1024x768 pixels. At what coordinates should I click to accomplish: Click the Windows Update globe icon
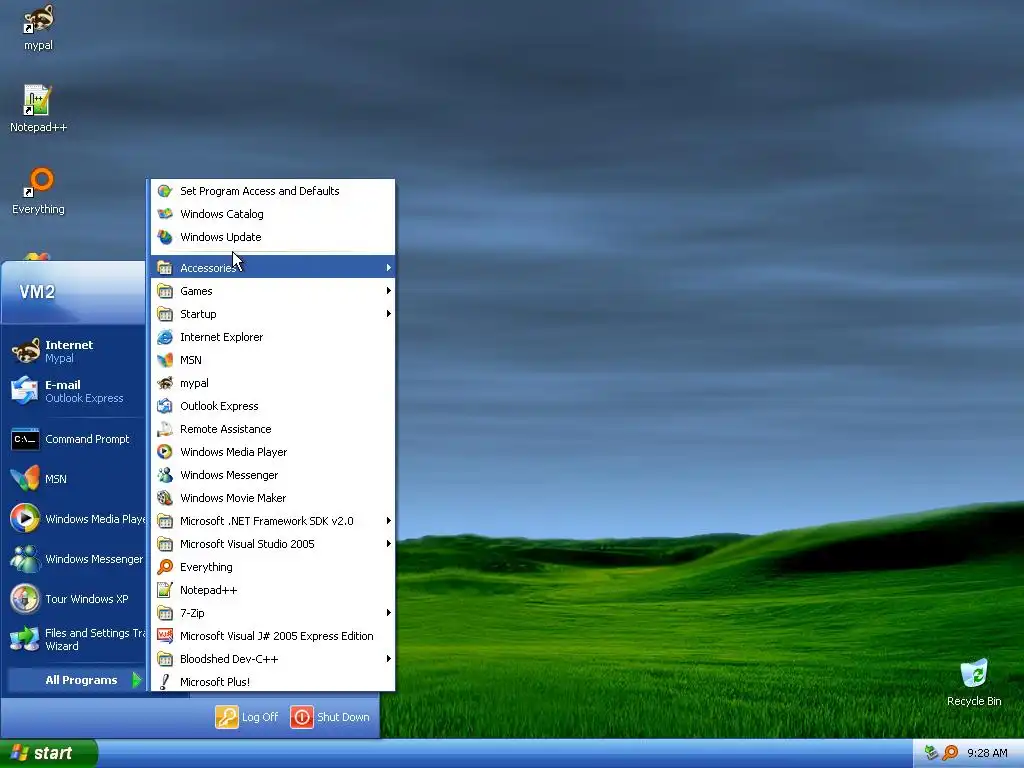point(165,237)
